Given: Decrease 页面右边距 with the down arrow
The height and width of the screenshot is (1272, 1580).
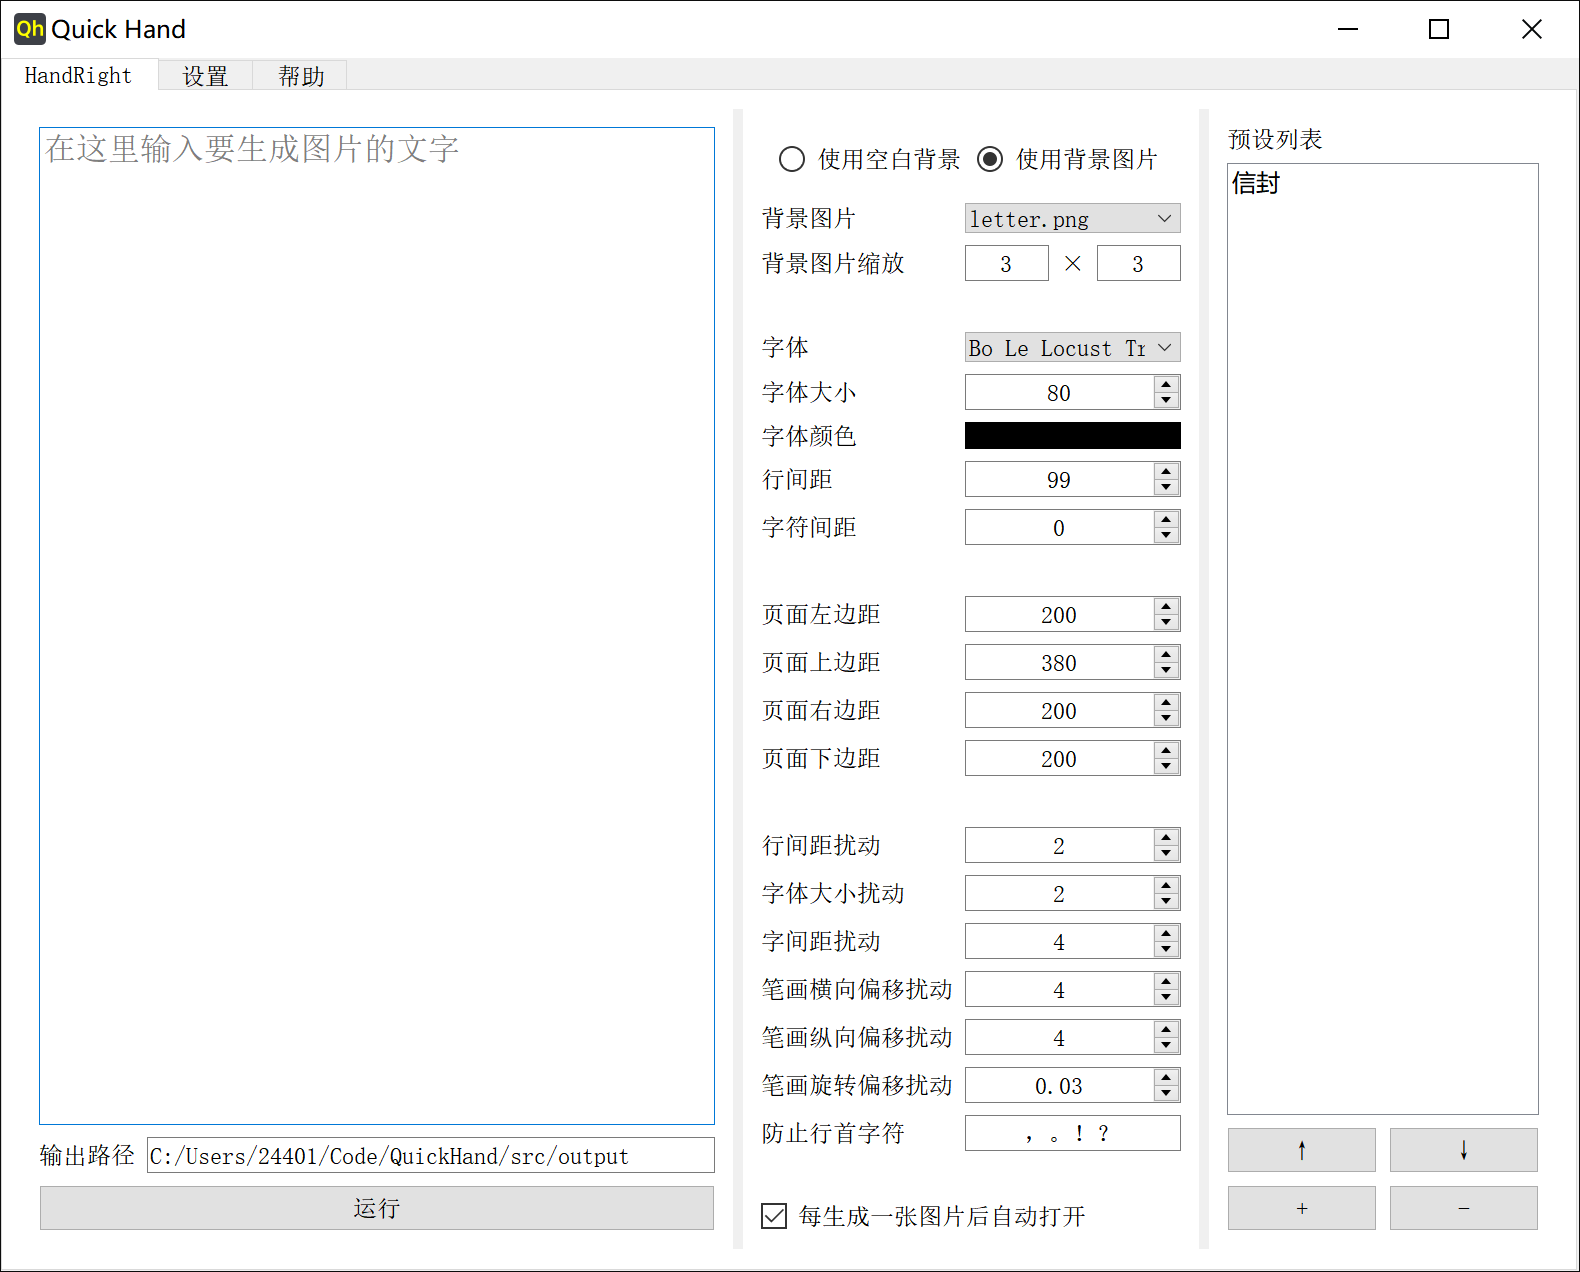Looking at the screenshot, I should pyautogui.click(x=1167, y=718).
